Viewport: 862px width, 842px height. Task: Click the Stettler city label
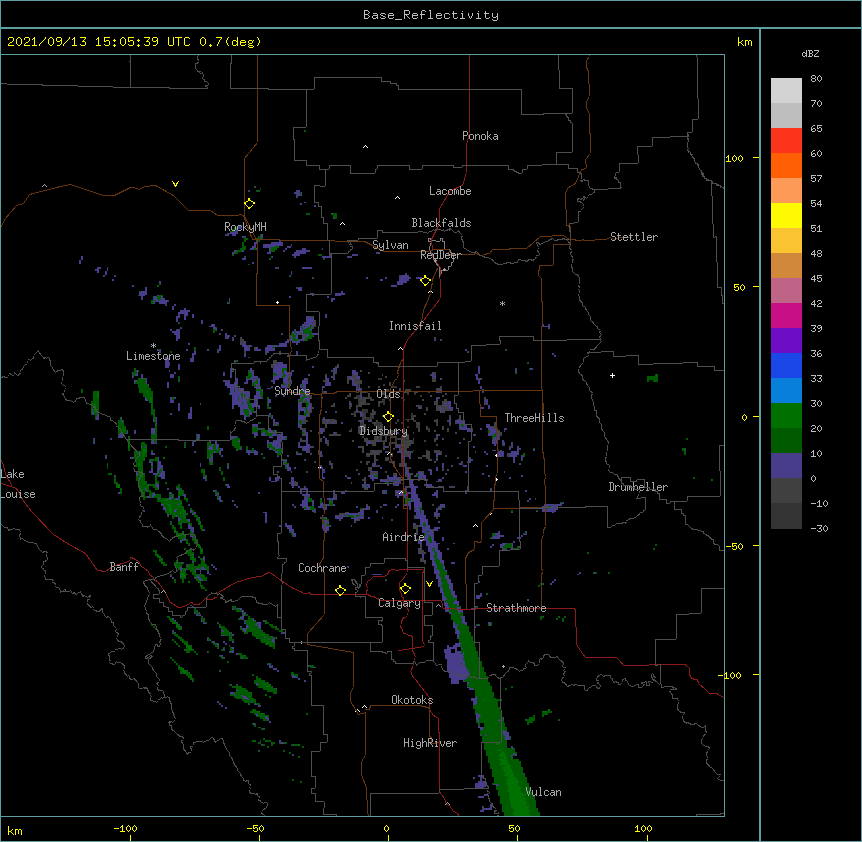[634, 237]
